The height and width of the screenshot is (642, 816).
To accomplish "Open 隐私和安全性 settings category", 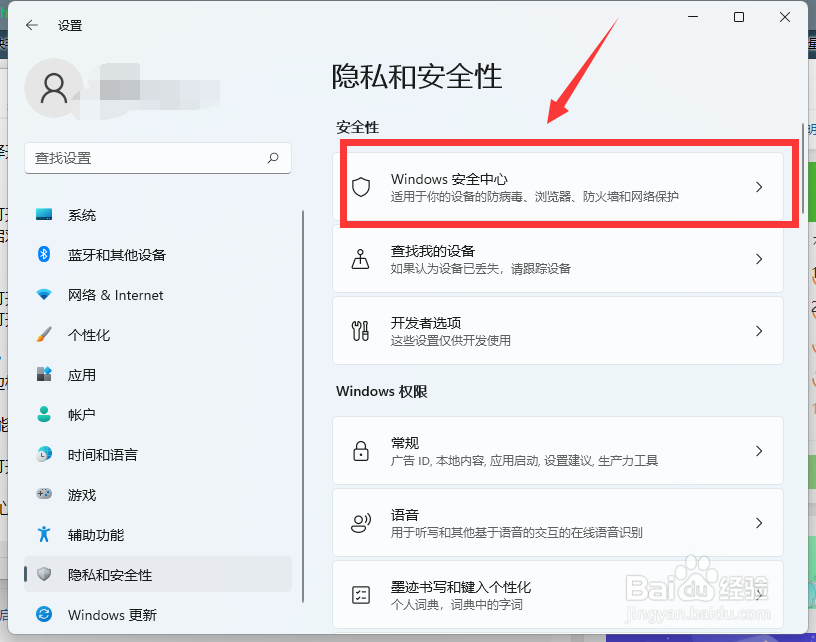I will pyautogui.click(x=158, y=574).
